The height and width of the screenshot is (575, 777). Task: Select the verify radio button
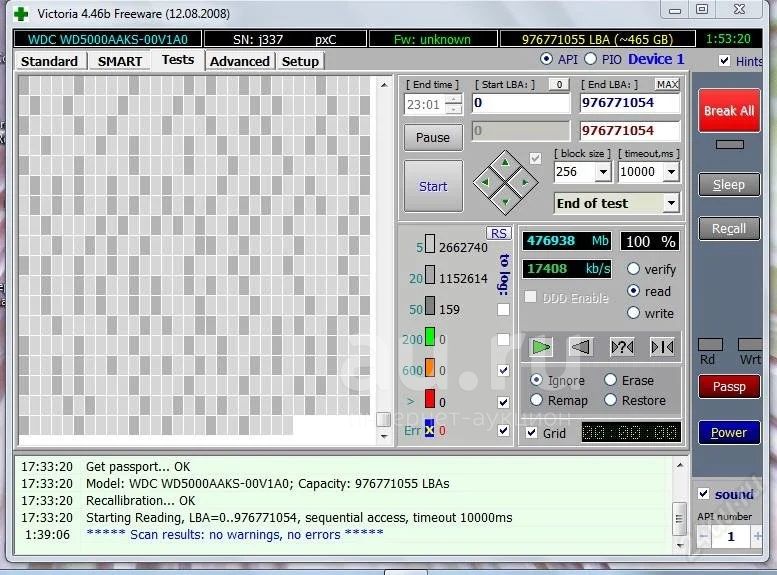(633, 269)
